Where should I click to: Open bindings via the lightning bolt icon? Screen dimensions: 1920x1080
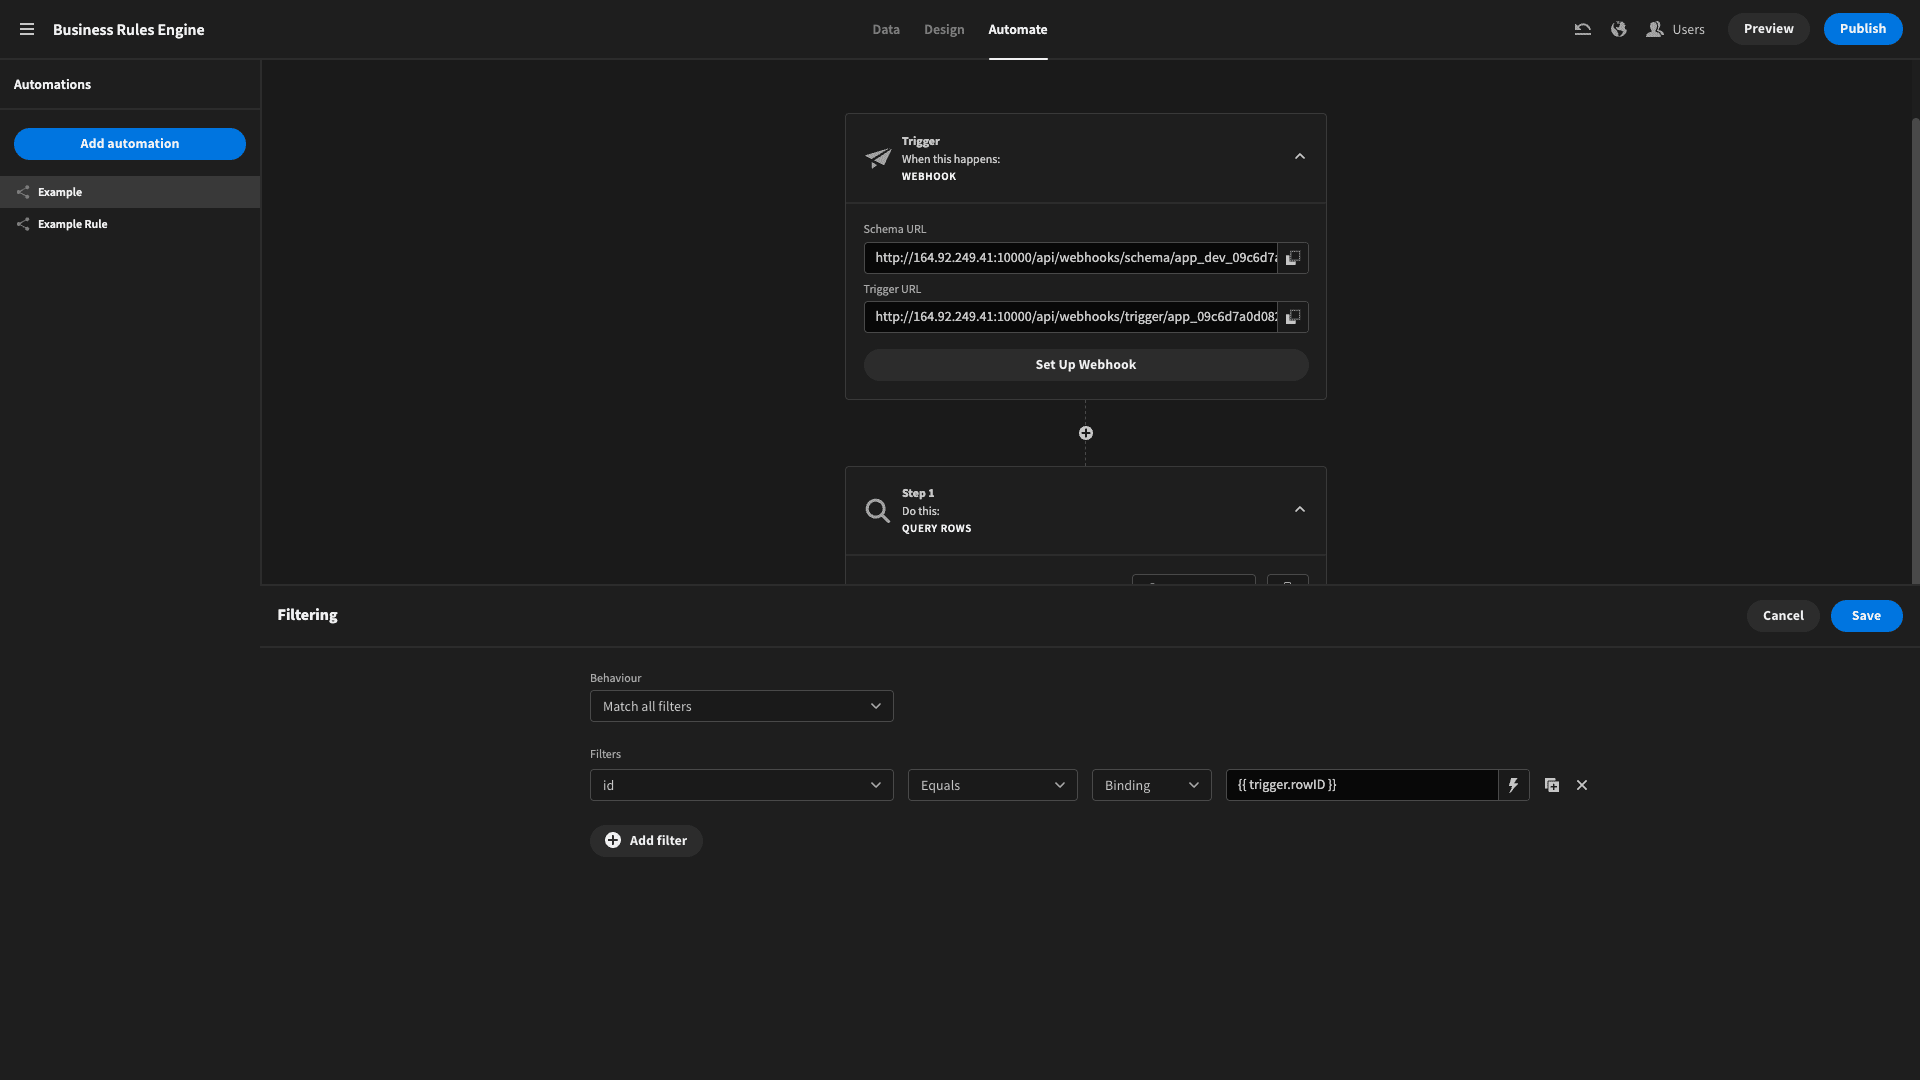1513,785
